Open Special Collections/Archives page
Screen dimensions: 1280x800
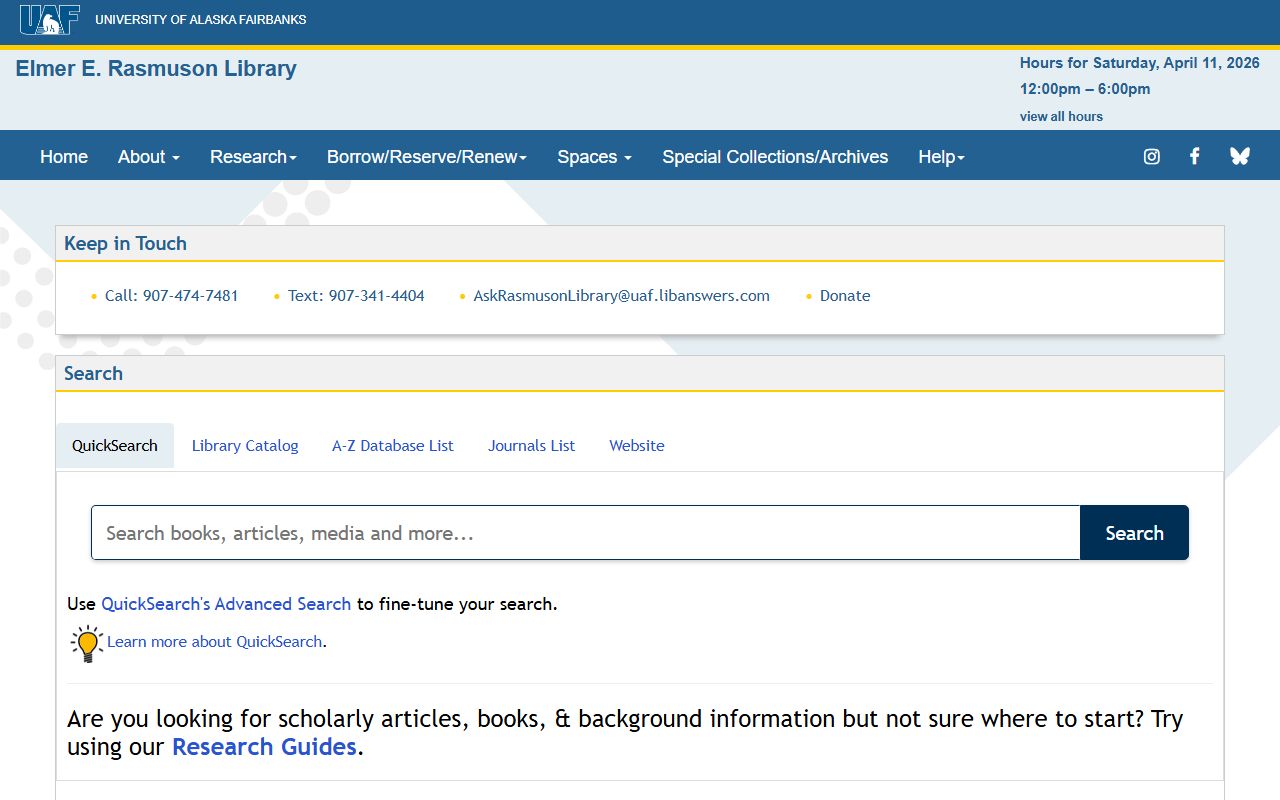click(775, 157)
